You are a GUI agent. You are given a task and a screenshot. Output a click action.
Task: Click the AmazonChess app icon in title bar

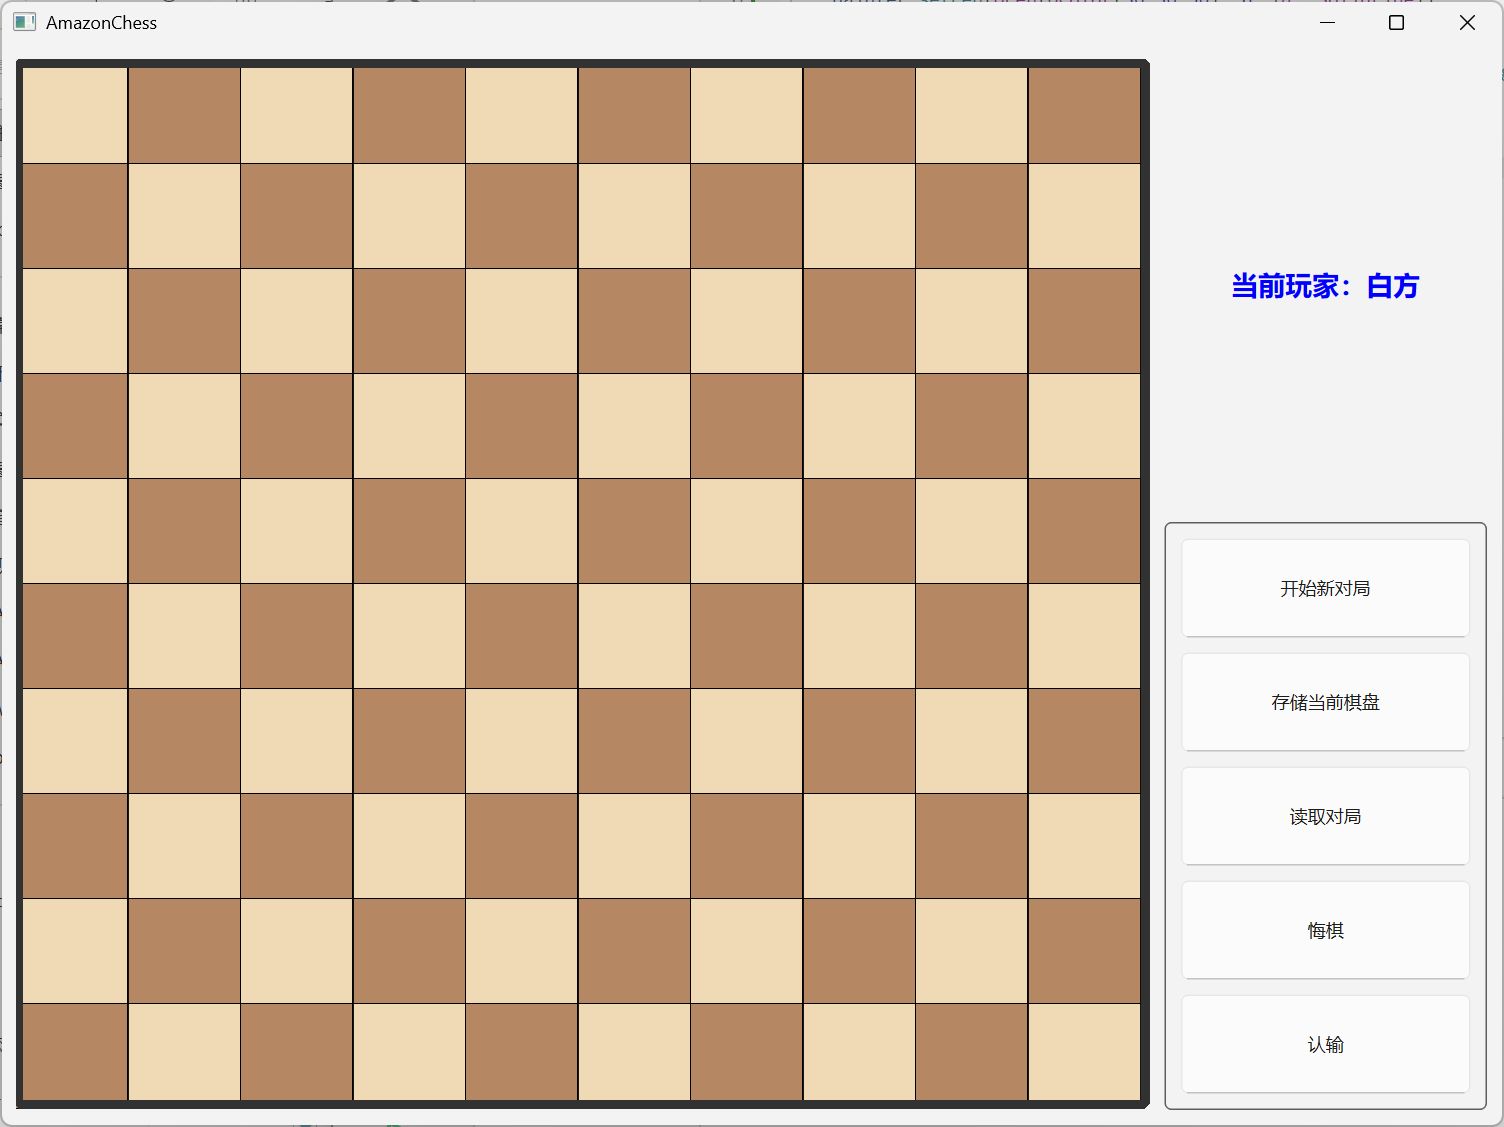(25, 22)
